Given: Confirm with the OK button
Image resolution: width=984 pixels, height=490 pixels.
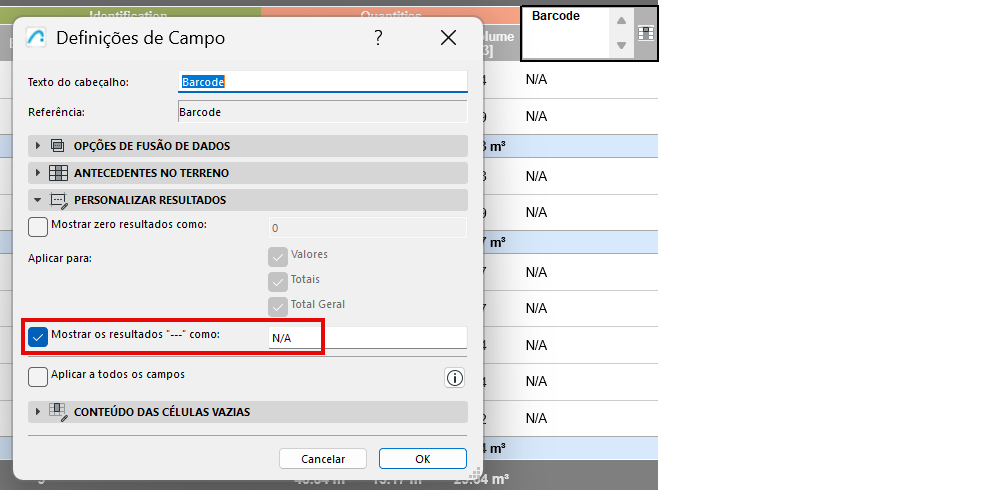Looking at the screenshot, I should [x=423, y=459].
